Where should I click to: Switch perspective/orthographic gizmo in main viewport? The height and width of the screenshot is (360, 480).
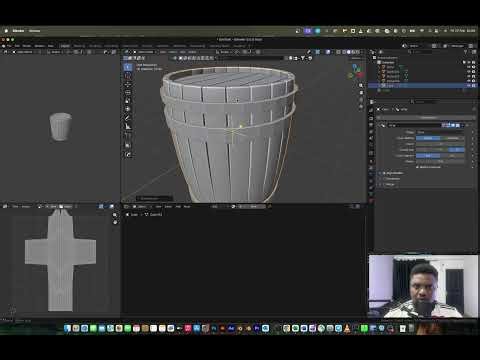pos(361,107)
